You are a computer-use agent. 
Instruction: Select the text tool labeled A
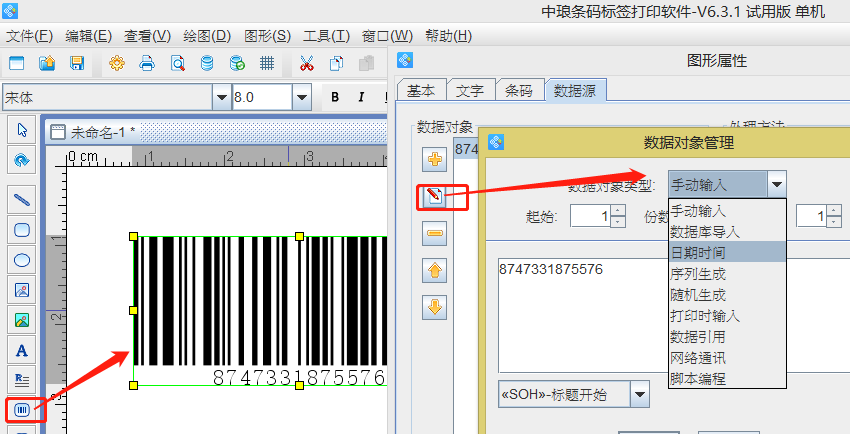(21, 350)
